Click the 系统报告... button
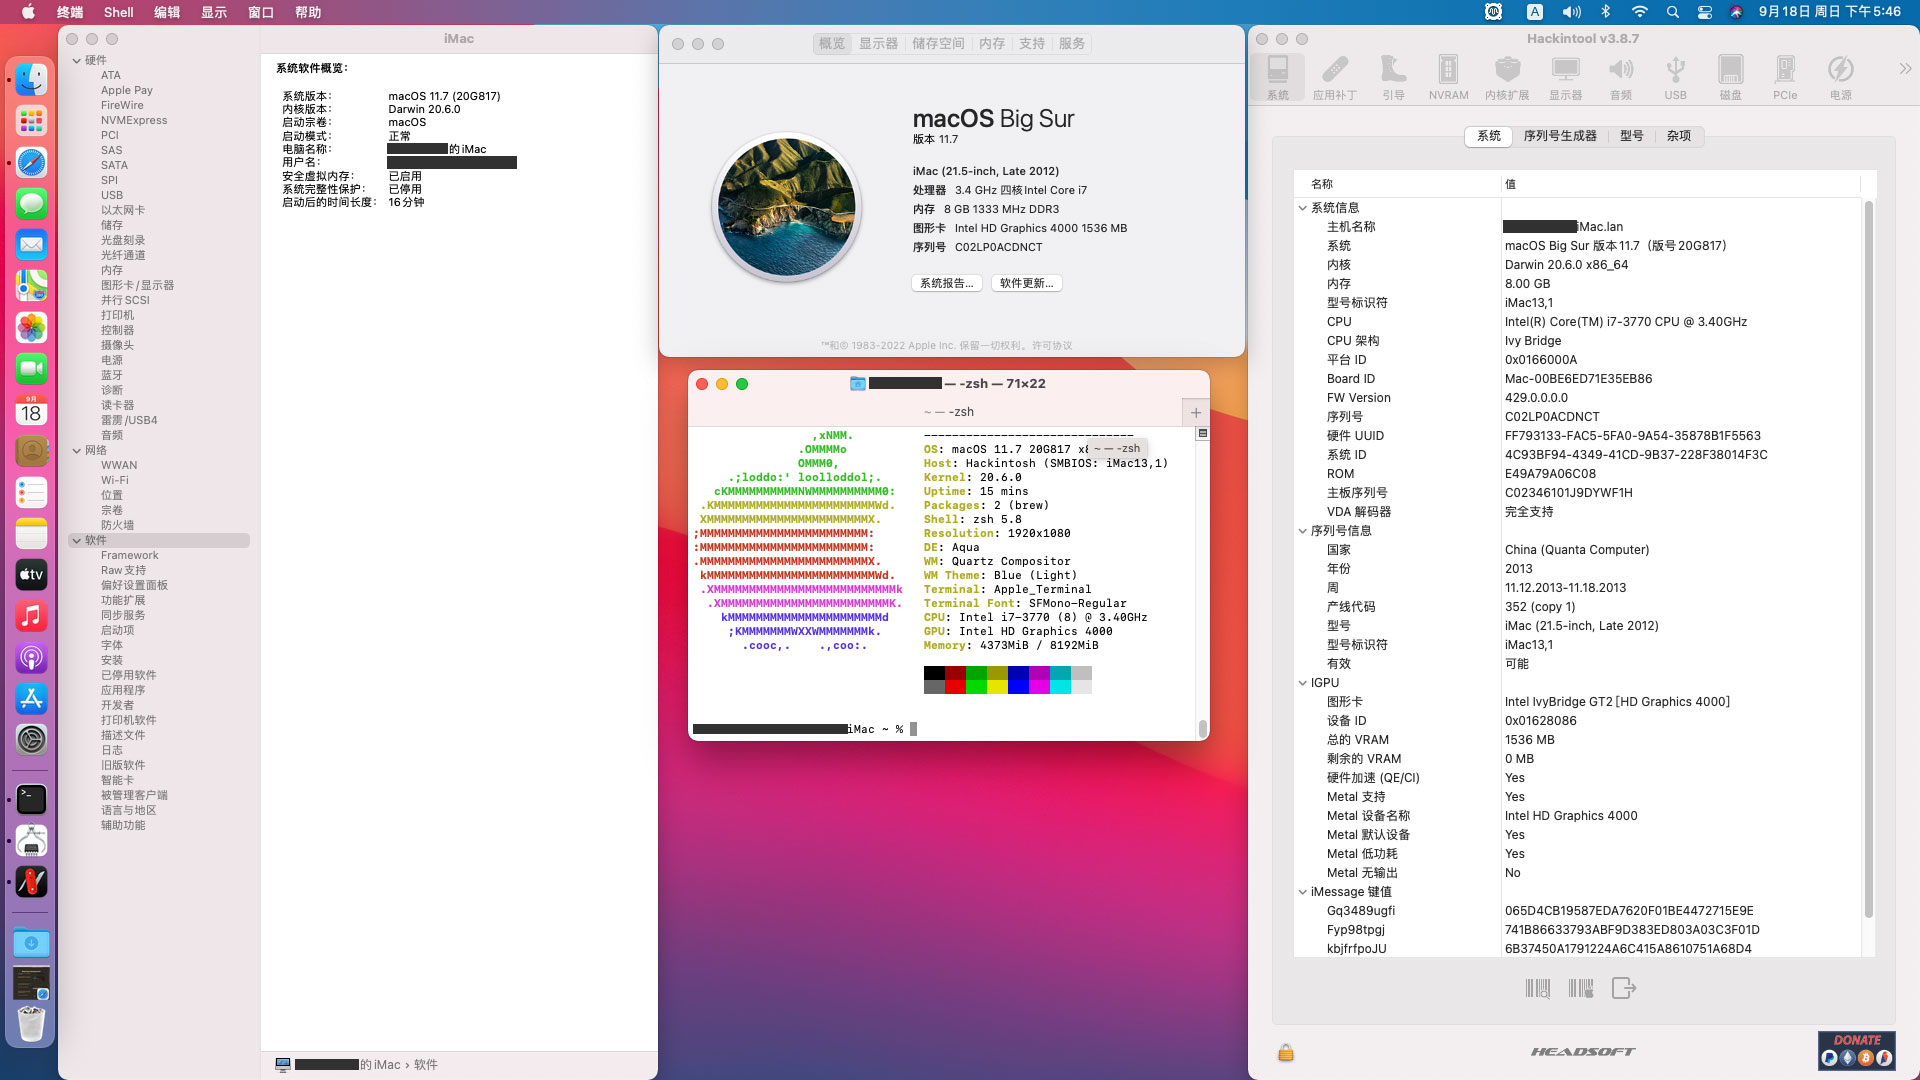This screenshot has height=1080, width=1920. pyautogui.click(x=945, y=283)
